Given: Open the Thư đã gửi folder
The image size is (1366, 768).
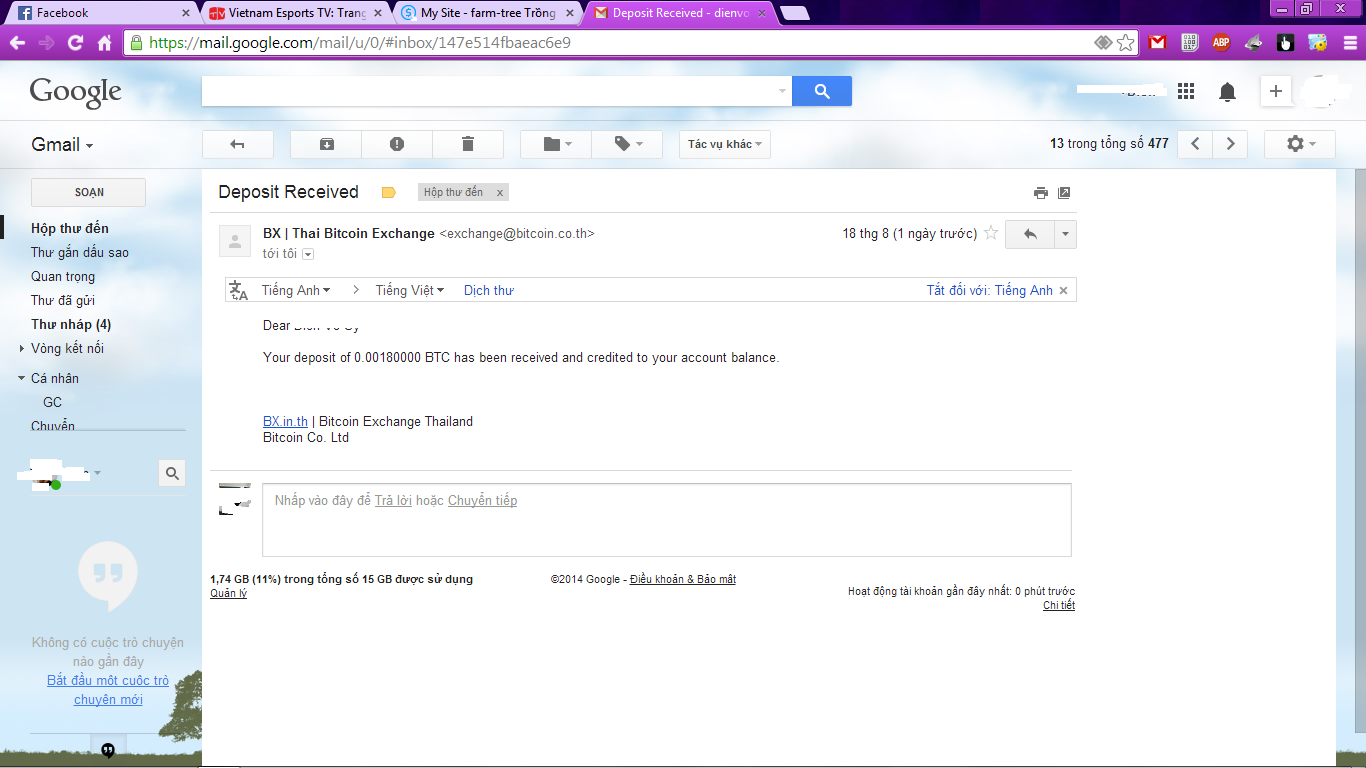Looking at the screenshot, I should click(x=63, y=300).
